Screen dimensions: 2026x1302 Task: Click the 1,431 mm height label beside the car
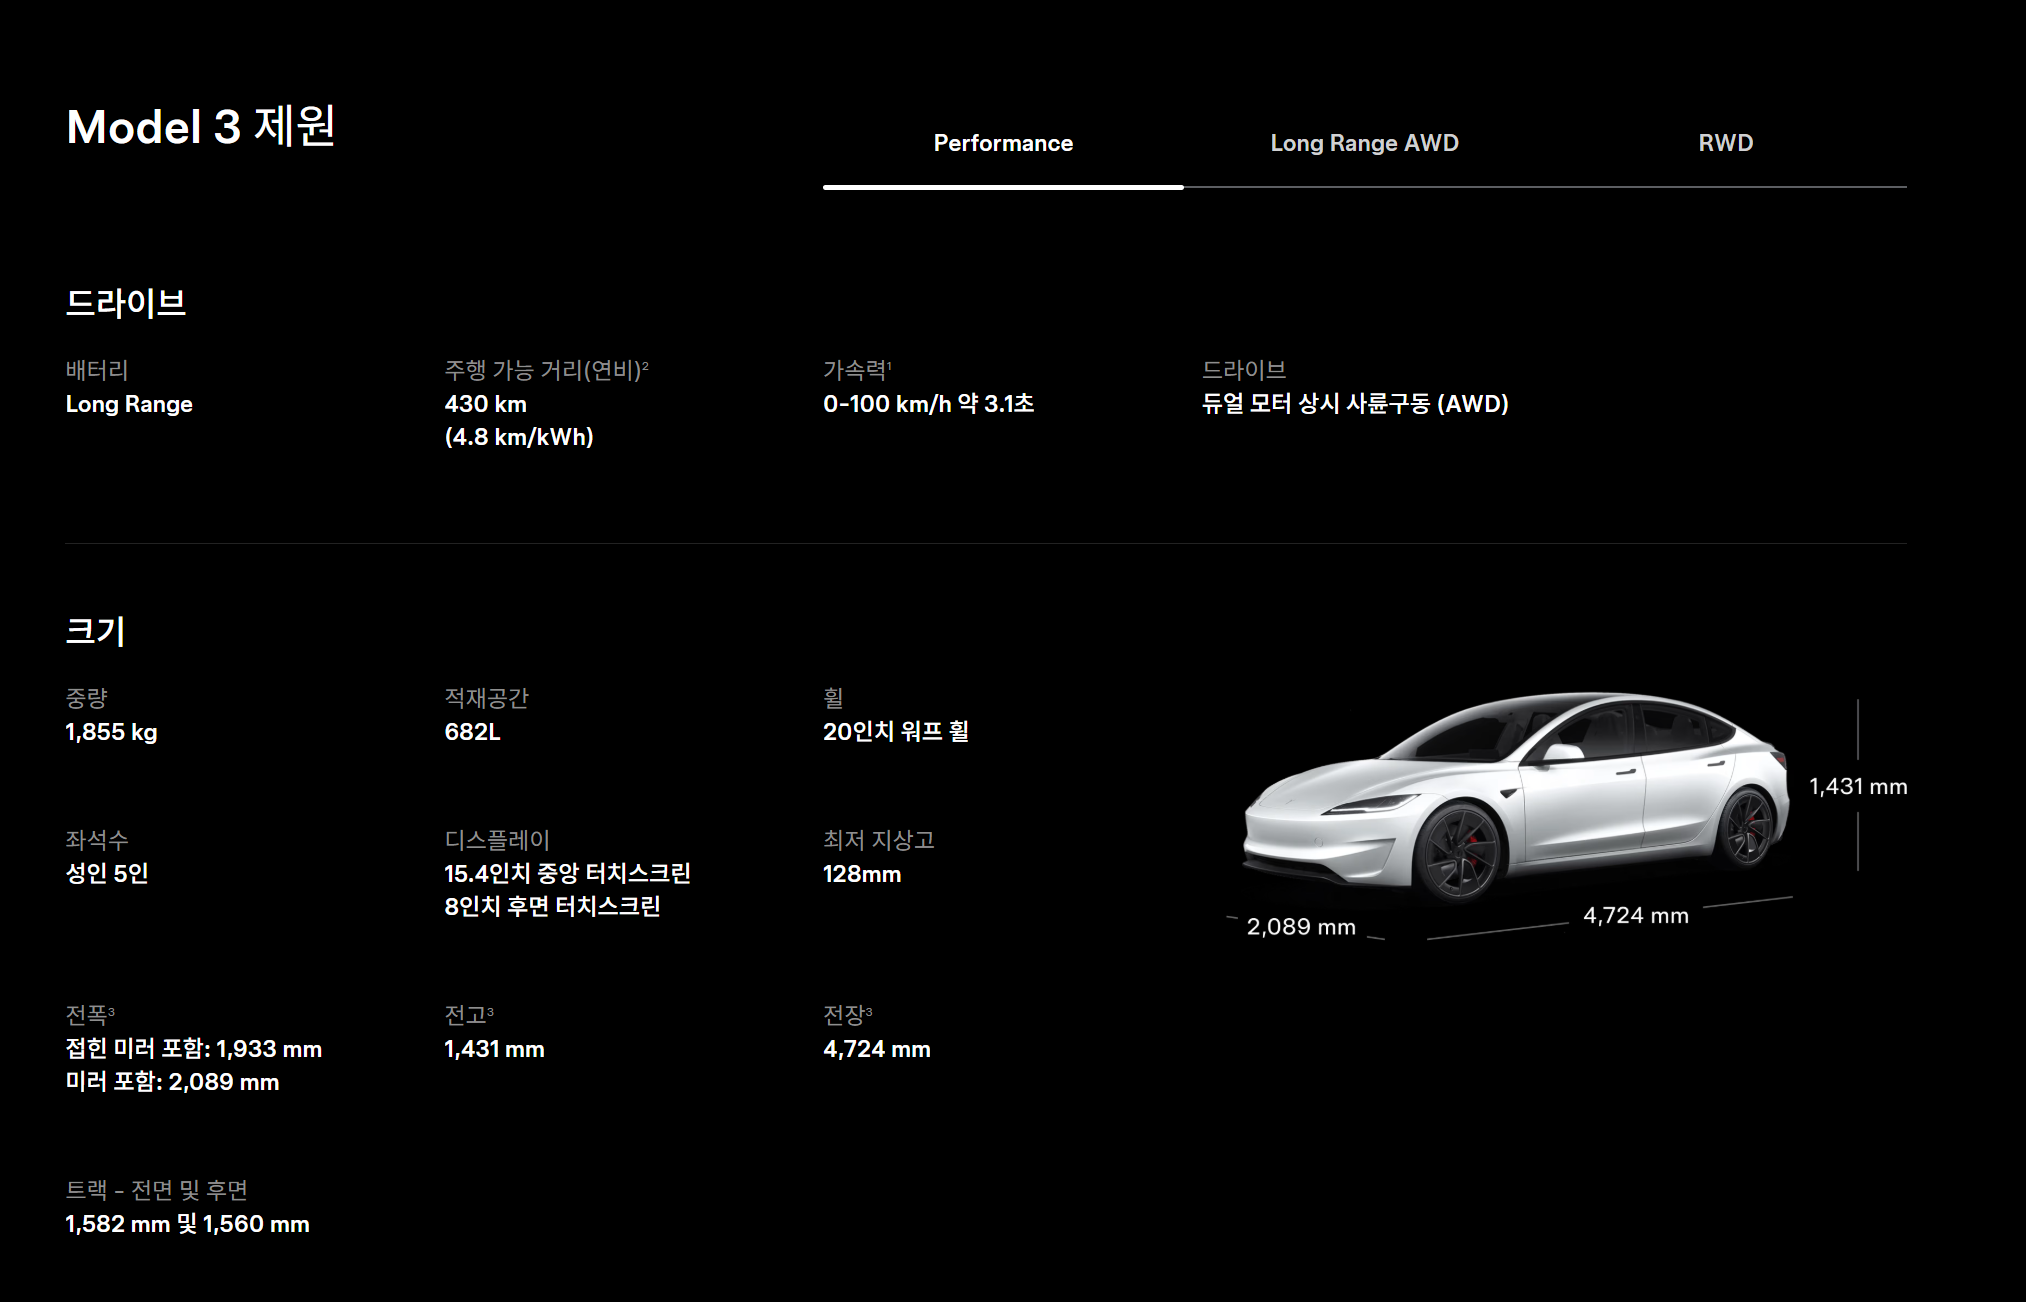pyautogui.click(x=1858, y=787)
